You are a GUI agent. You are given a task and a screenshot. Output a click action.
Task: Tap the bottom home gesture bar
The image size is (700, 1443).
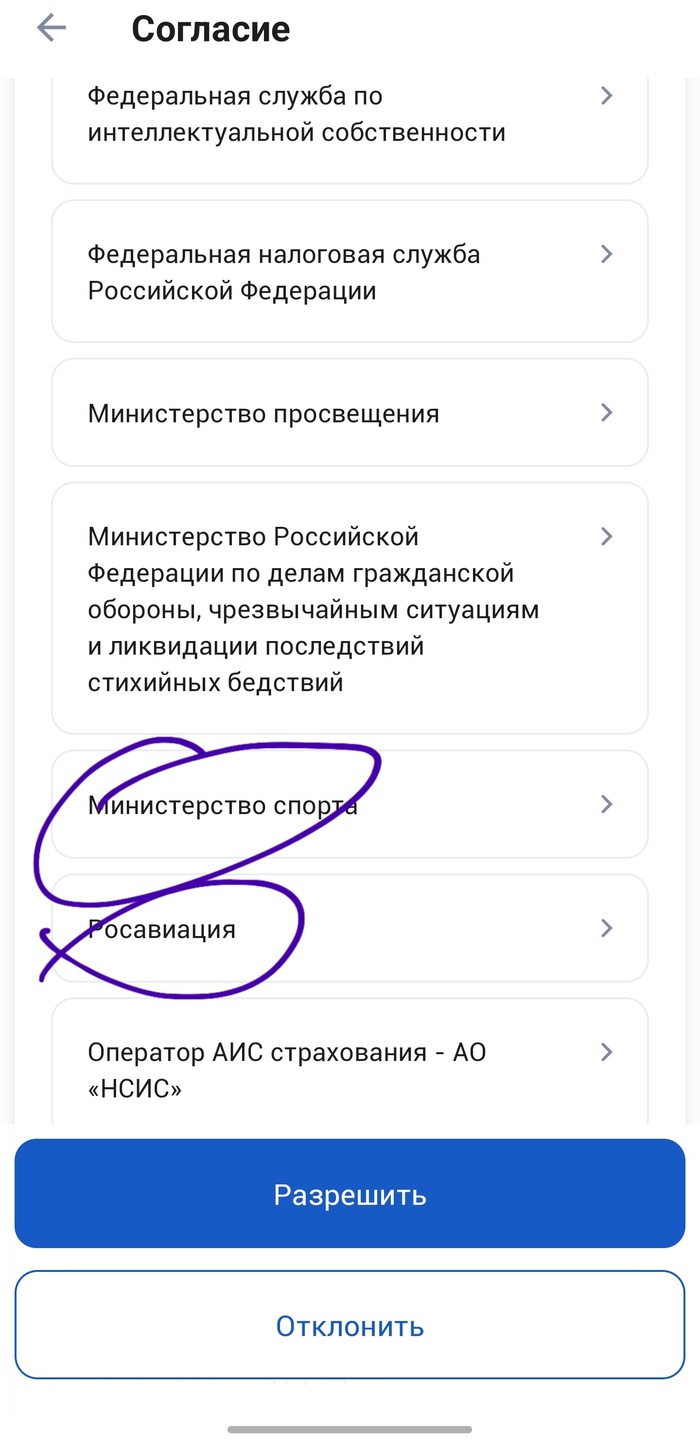click(350, 1429)
